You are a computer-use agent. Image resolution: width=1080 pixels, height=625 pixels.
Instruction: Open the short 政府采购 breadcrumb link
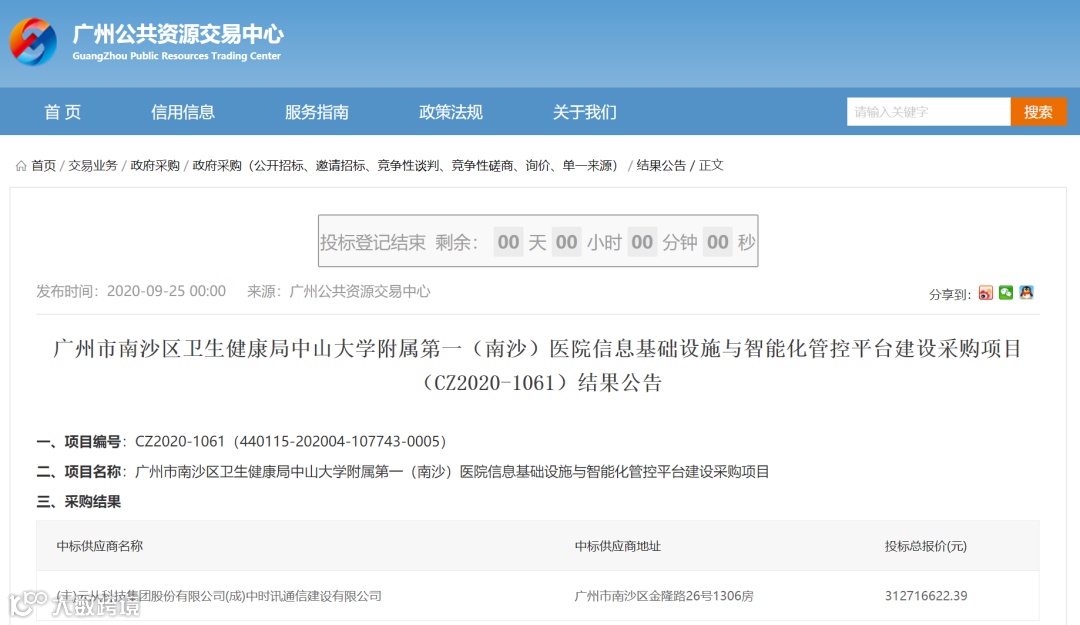[x=155, y=165]
